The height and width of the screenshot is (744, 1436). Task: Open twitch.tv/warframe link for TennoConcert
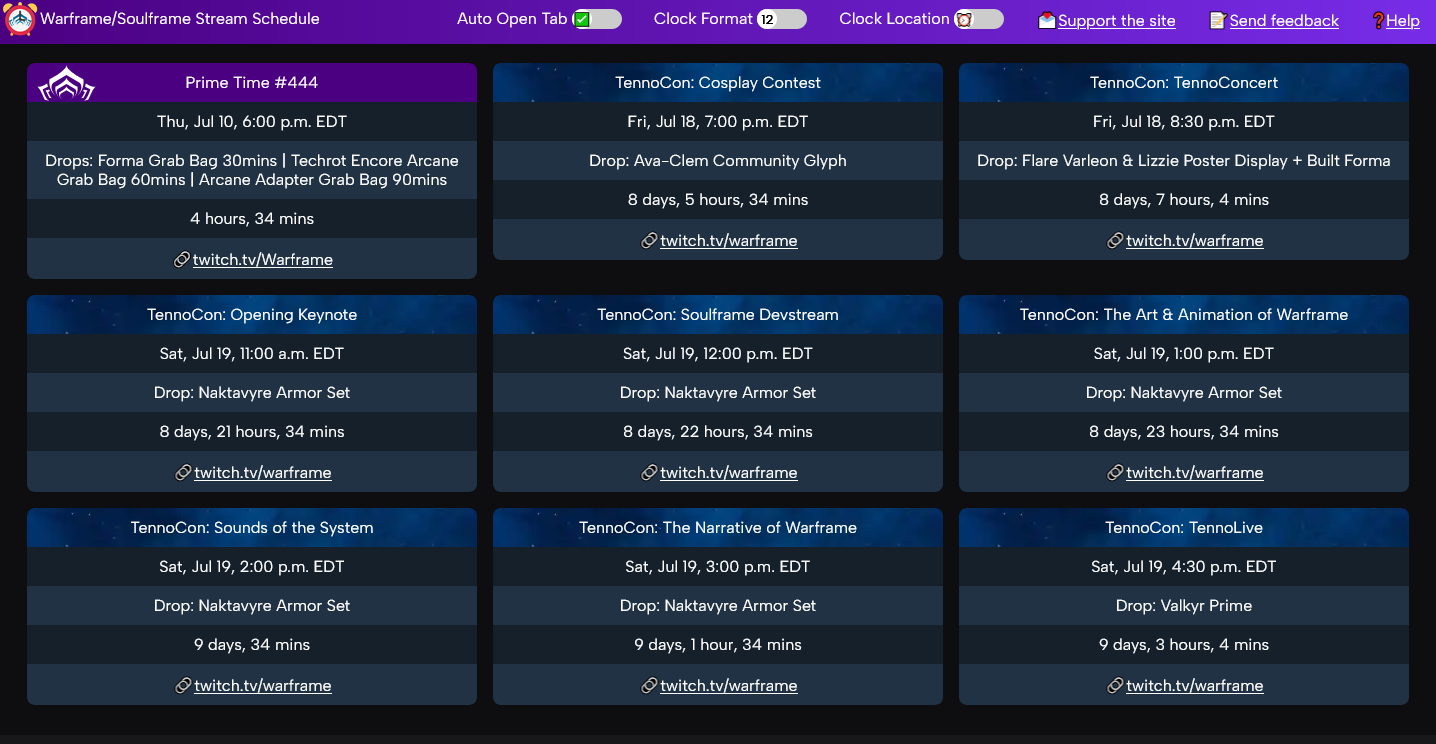pos(1195,240)
